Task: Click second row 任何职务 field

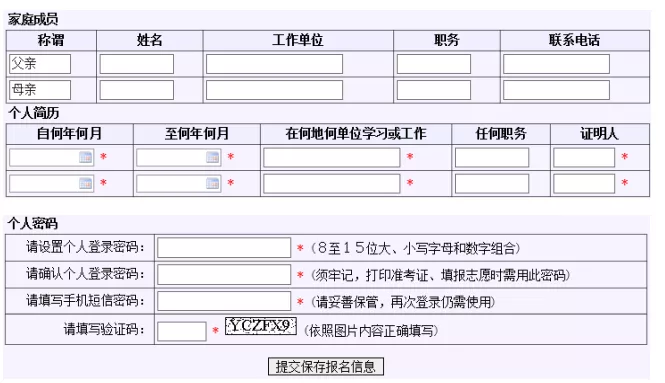Action: (492, 184)
